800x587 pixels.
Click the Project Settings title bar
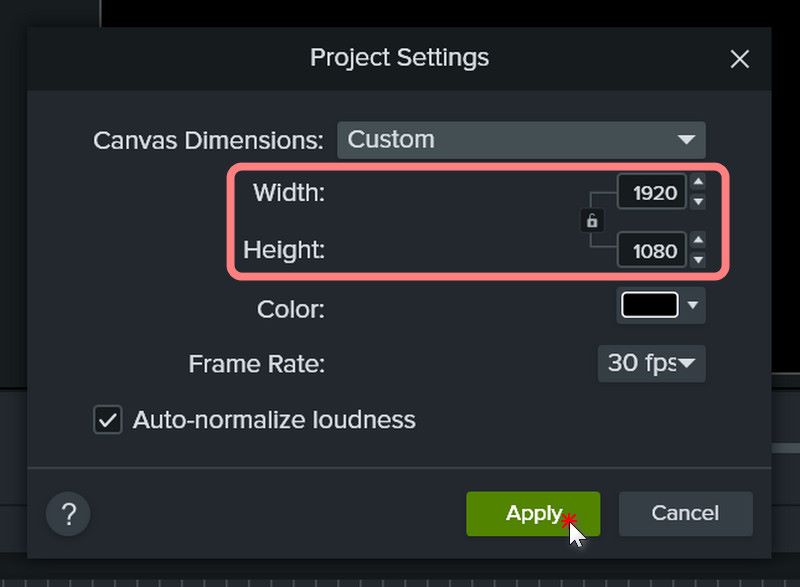click(x=399, y=58)
